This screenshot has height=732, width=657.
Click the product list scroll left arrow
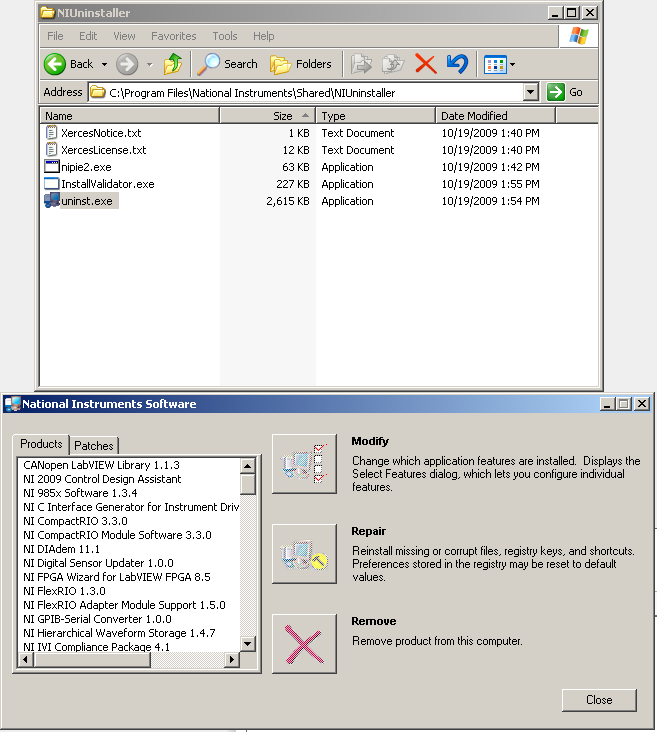pos(25,660)
